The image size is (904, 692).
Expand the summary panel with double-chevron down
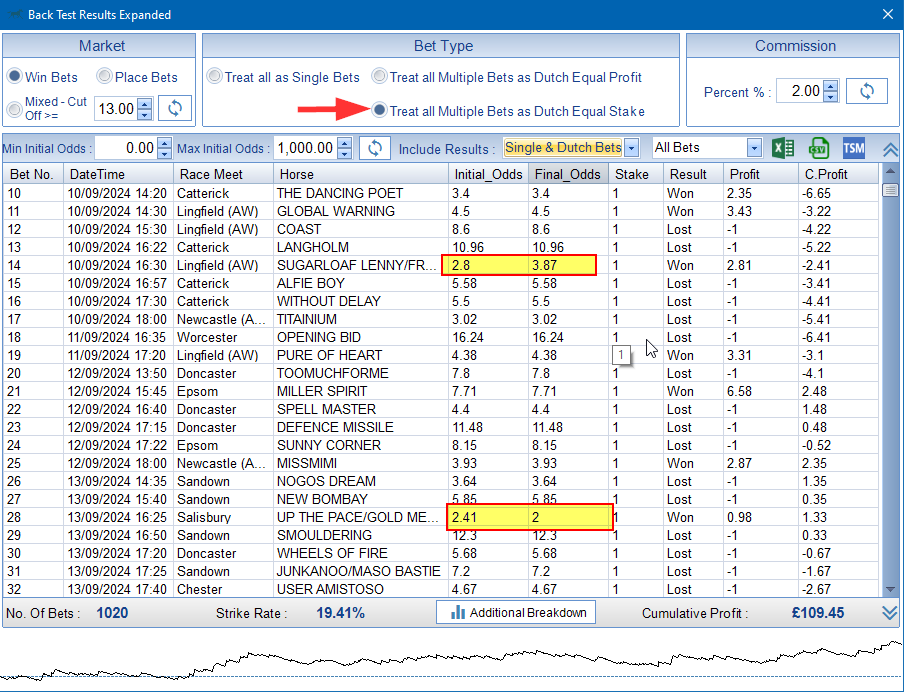890,613
